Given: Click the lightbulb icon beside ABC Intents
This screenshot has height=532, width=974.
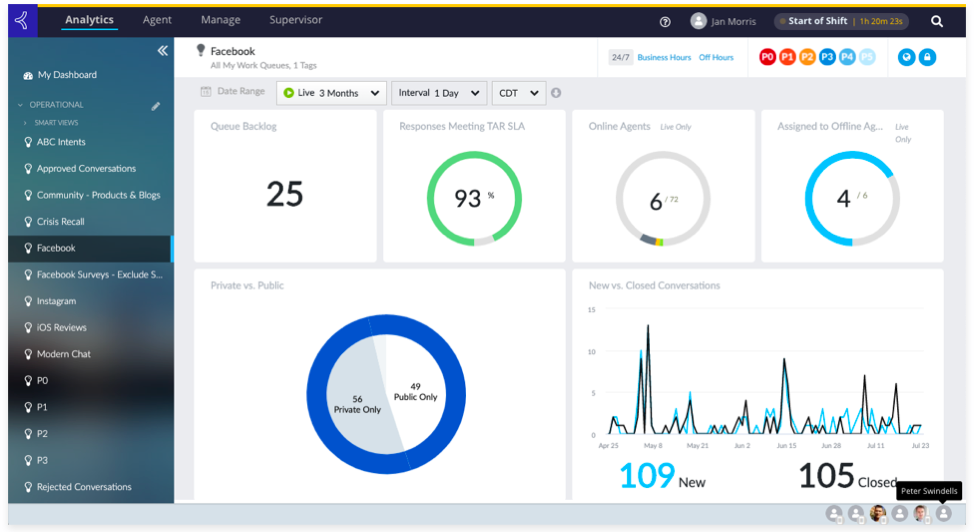Looking at the screenshot, I should (28, 142).
